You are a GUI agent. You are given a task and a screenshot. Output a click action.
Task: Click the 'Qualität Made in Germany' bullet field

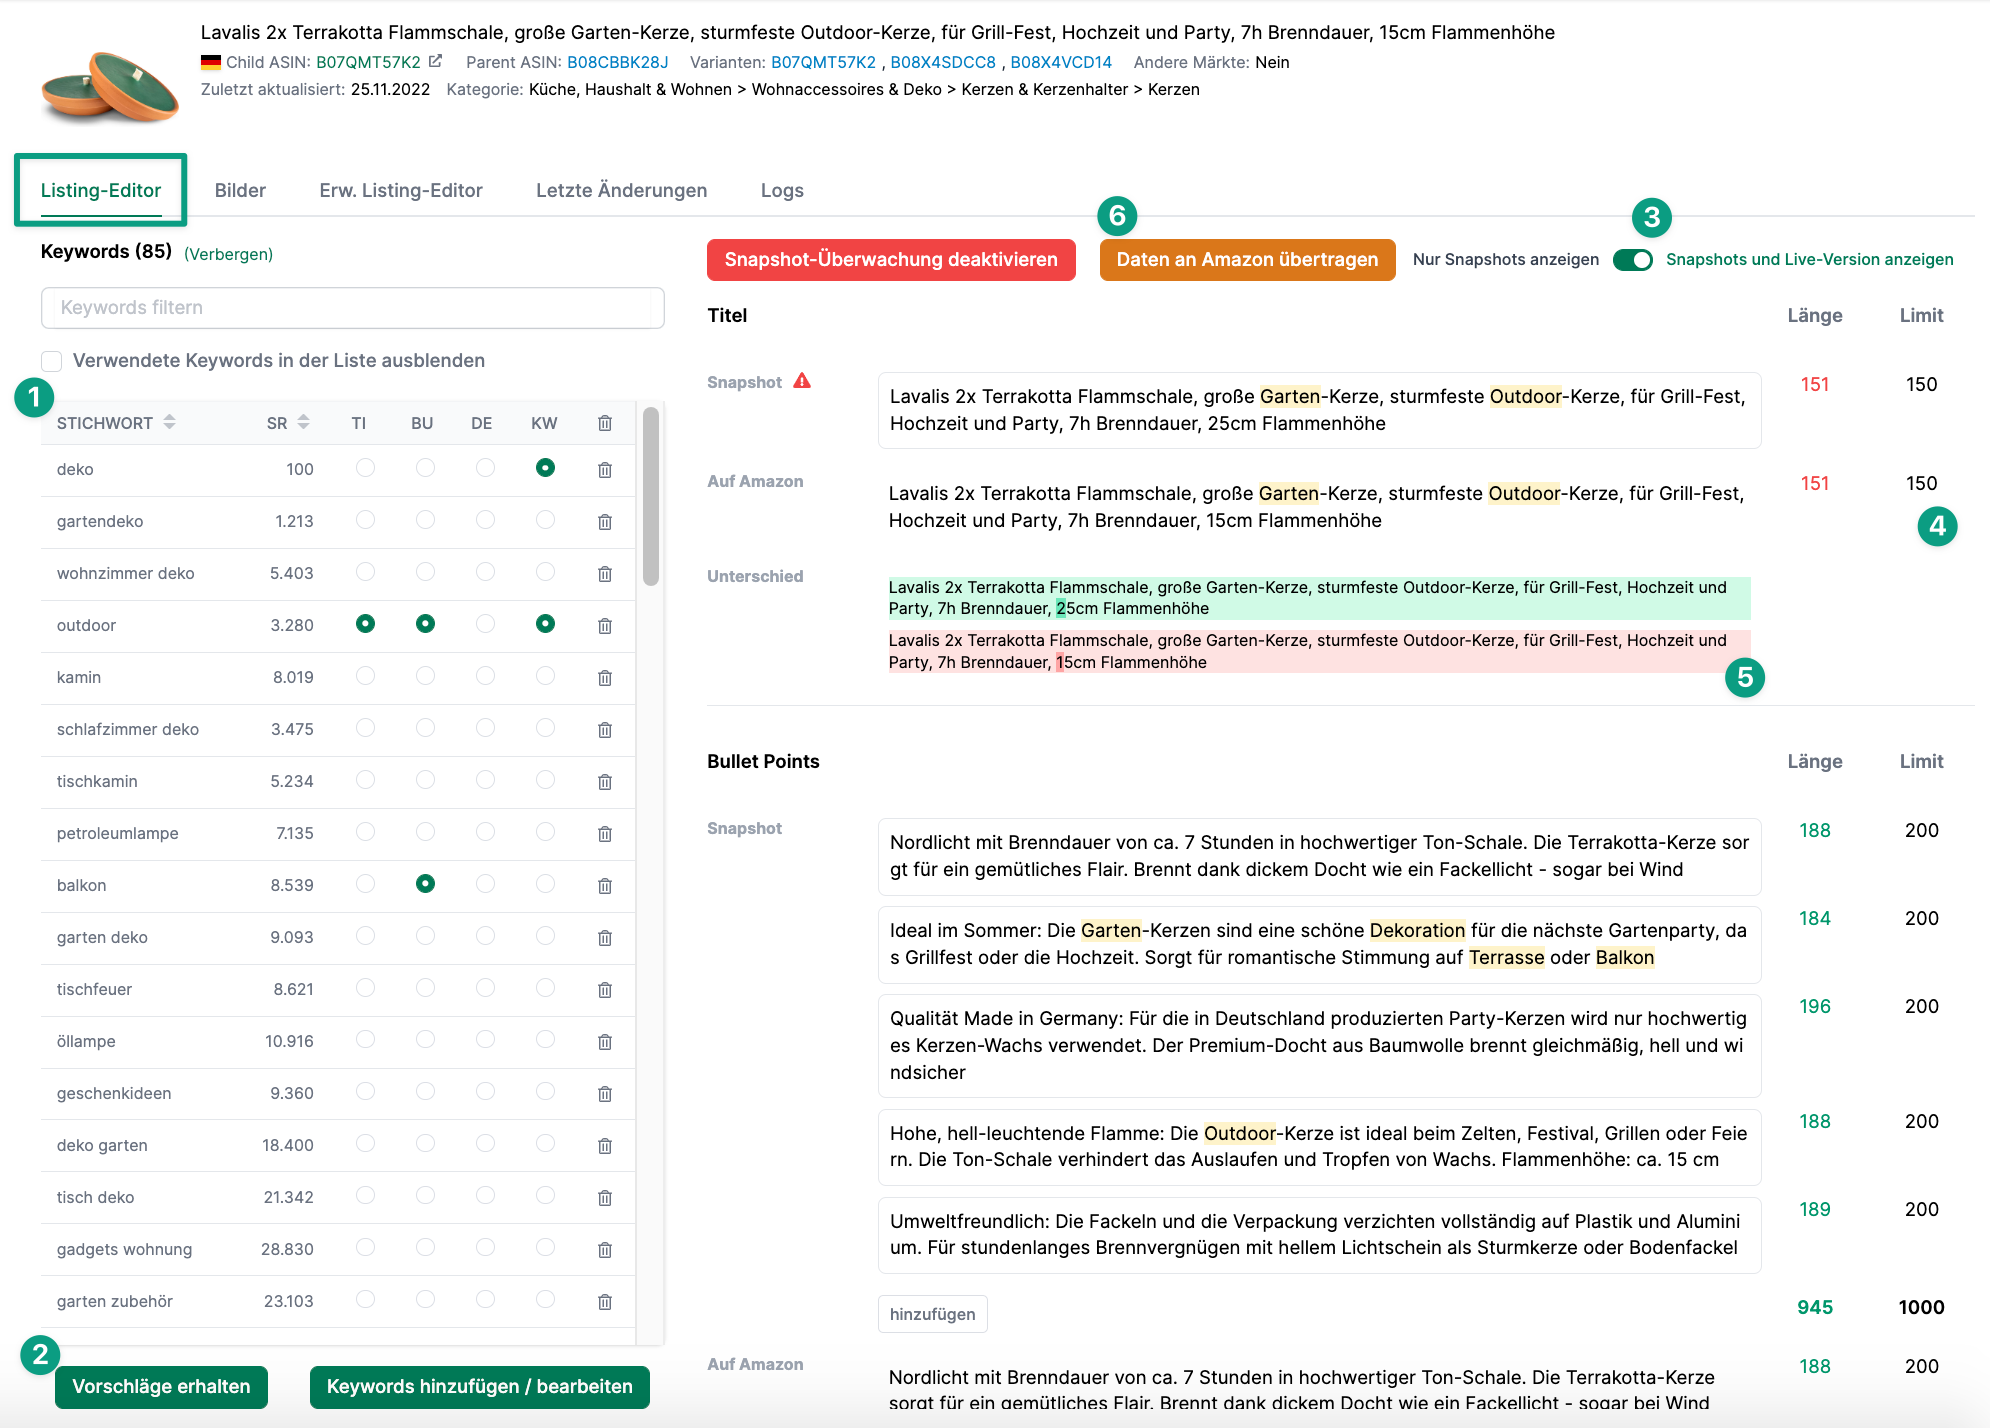point(1319,1045)
